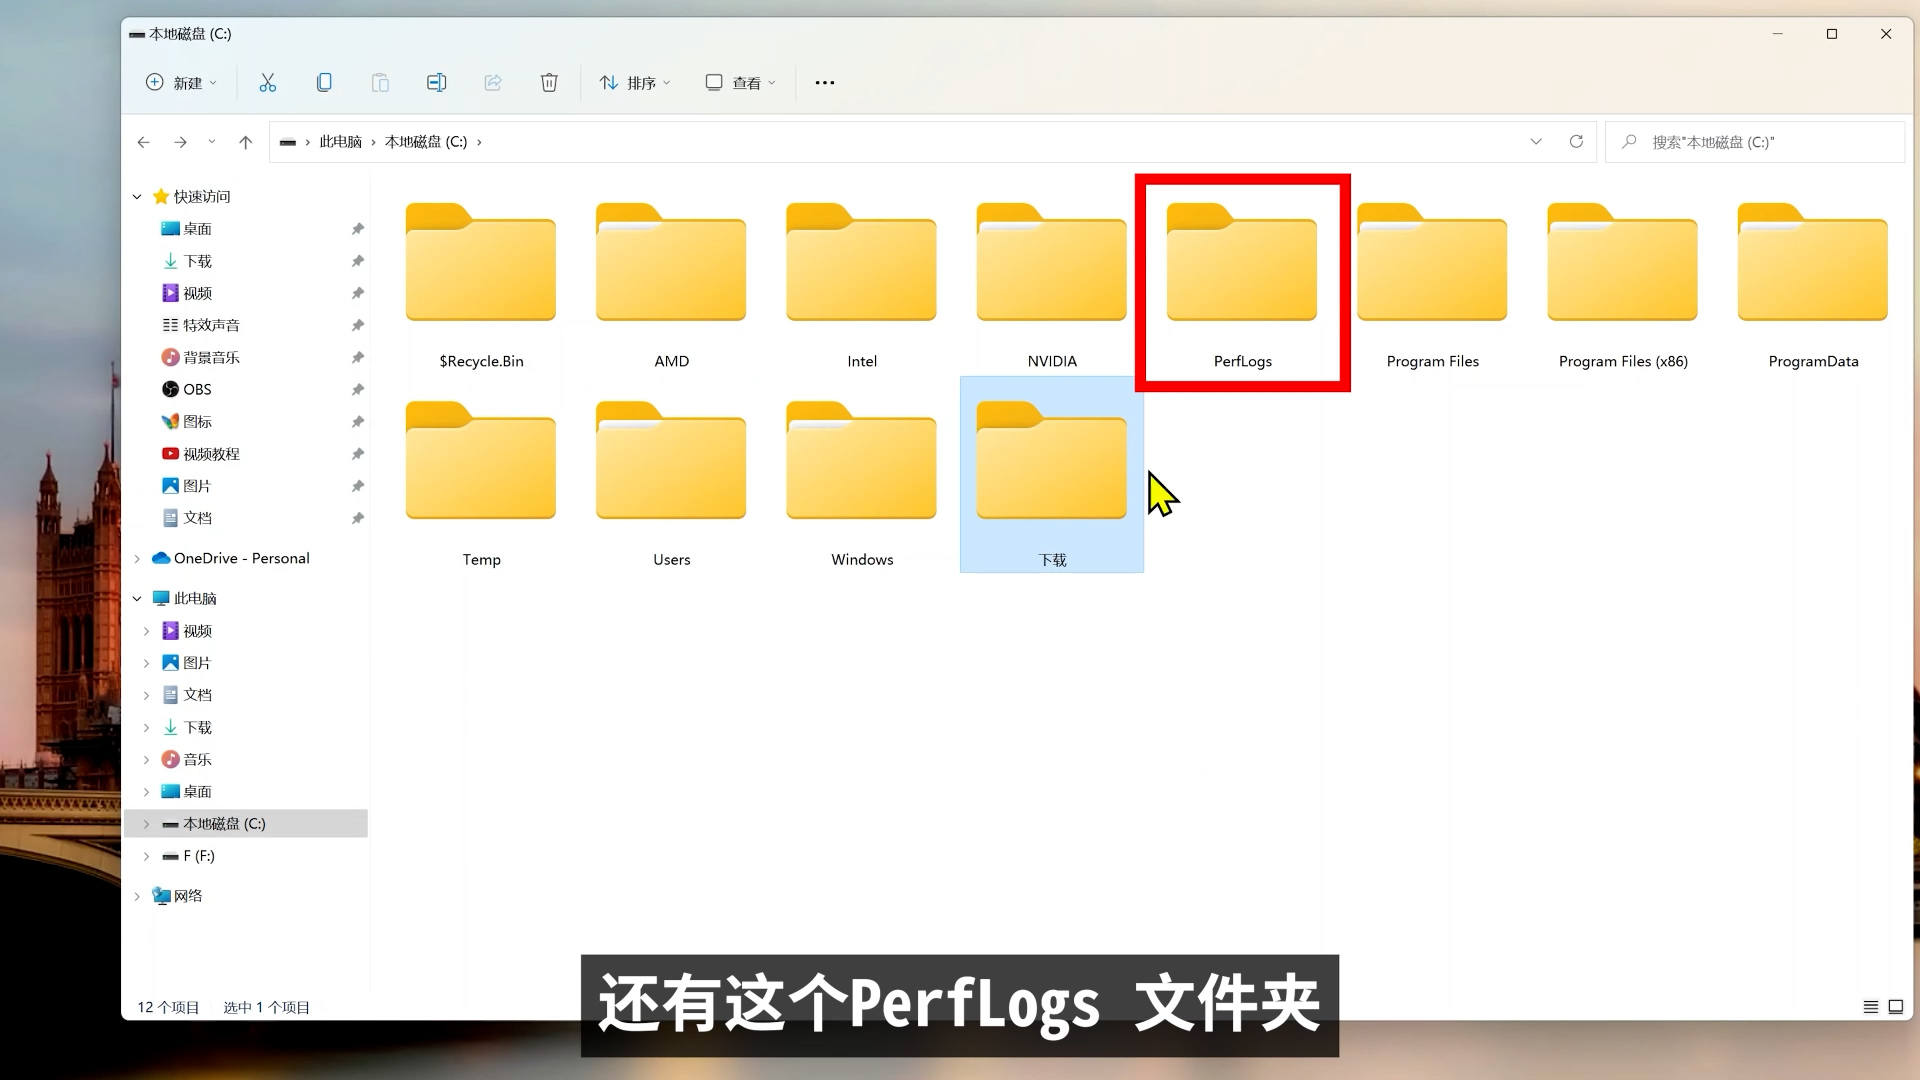Screen dimensions: 1920x1080
Task: Navigate up to 此电脑 with up arrow
Action: pyautogui.click(x=246, y=141)
